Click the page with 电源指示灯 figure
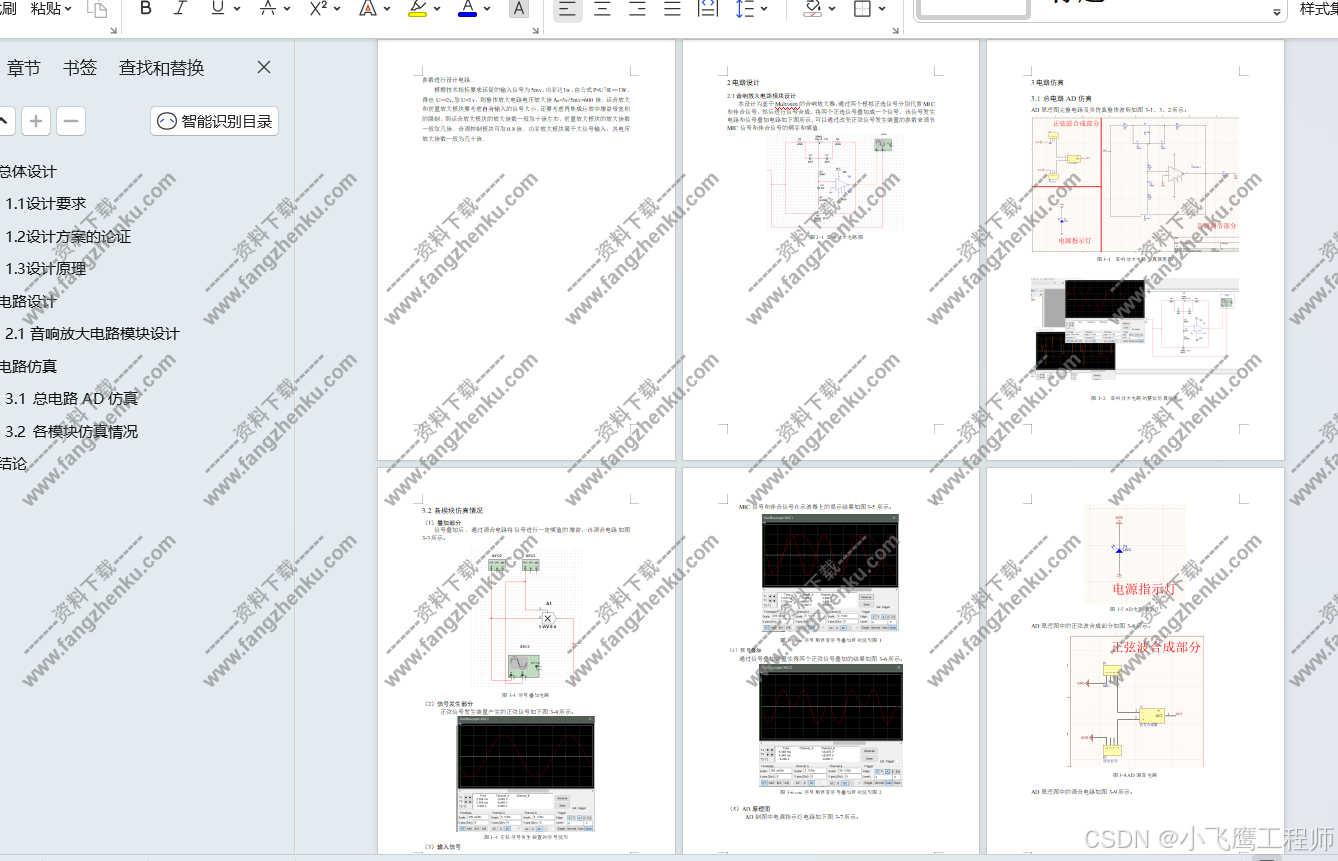 pyautogui.click(x=1135, y=661)
